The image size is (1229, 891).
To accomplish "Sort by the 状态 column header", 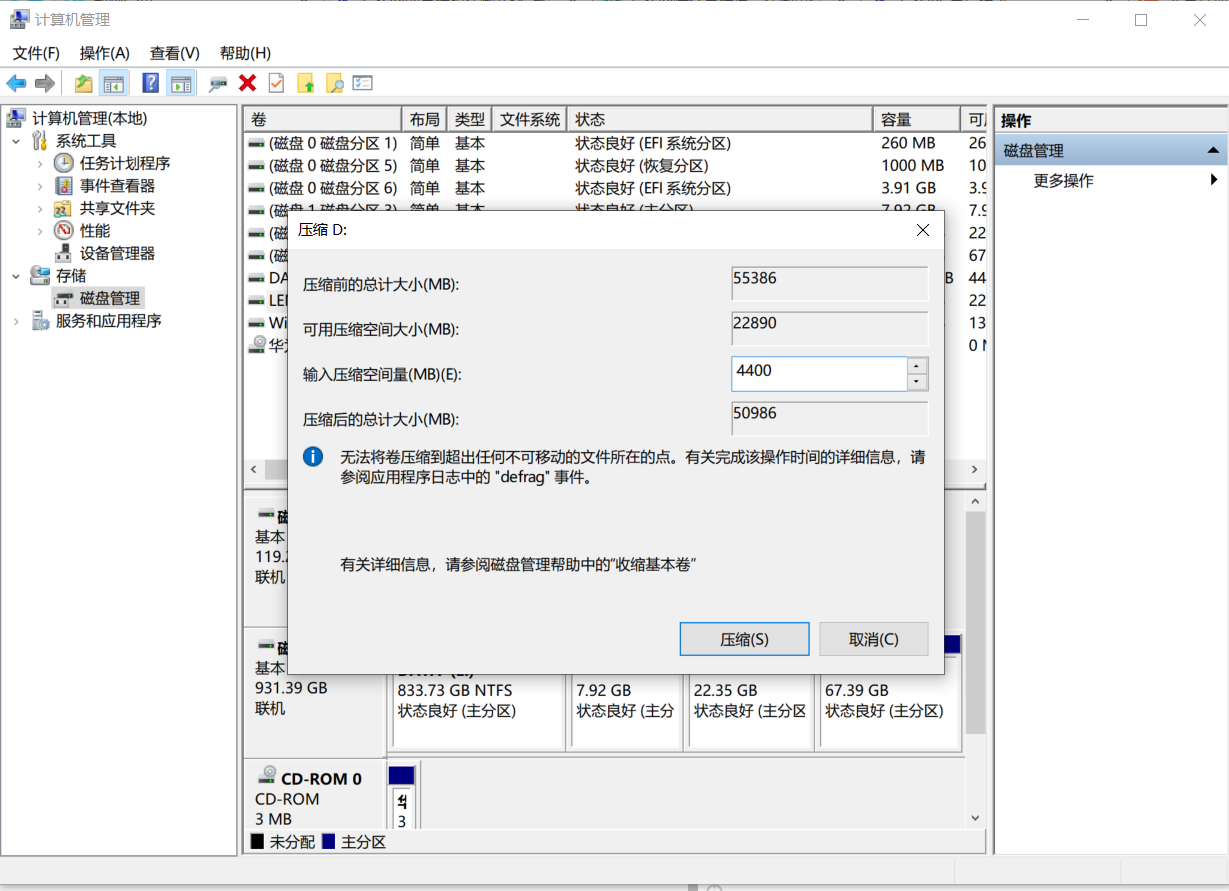I will click(720, 119).
